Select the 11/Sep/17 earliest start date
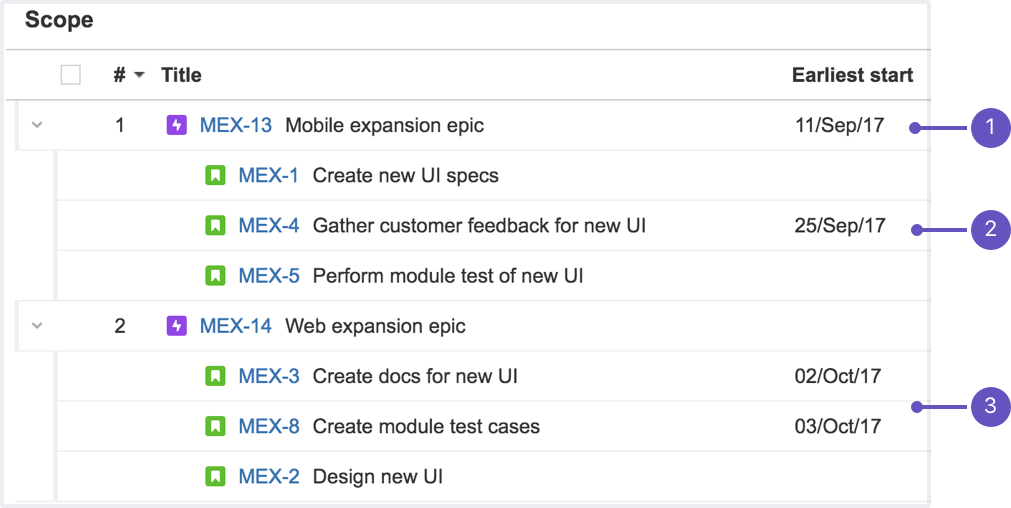This screenshot has width=1011, height=508. click(x=839, y=125)
